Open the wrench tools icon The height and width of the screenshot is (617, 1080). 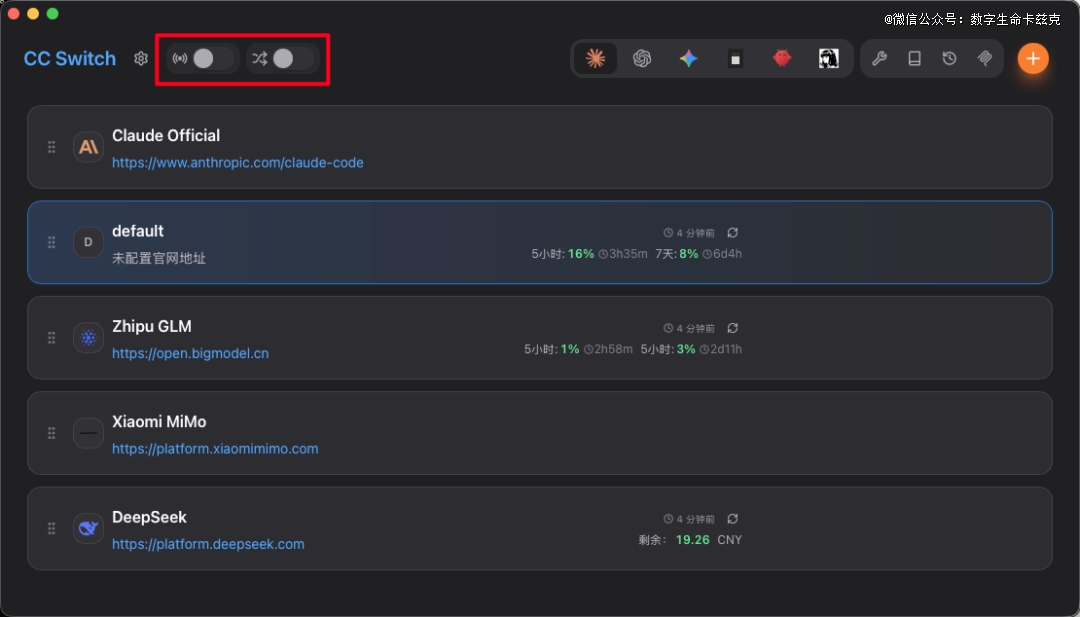pos(879,59)
